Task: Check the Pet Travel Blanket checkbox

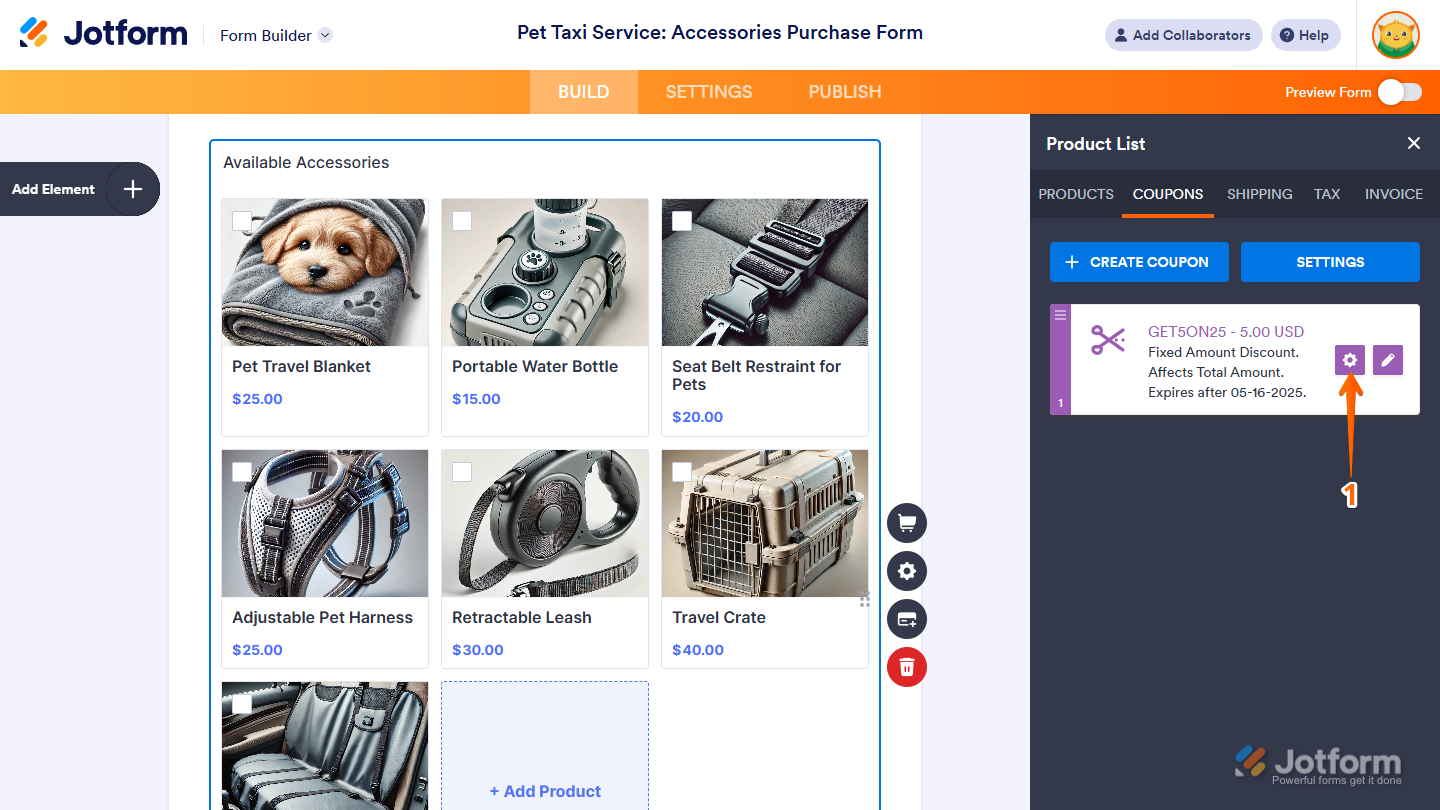Action: coord(242,221)
